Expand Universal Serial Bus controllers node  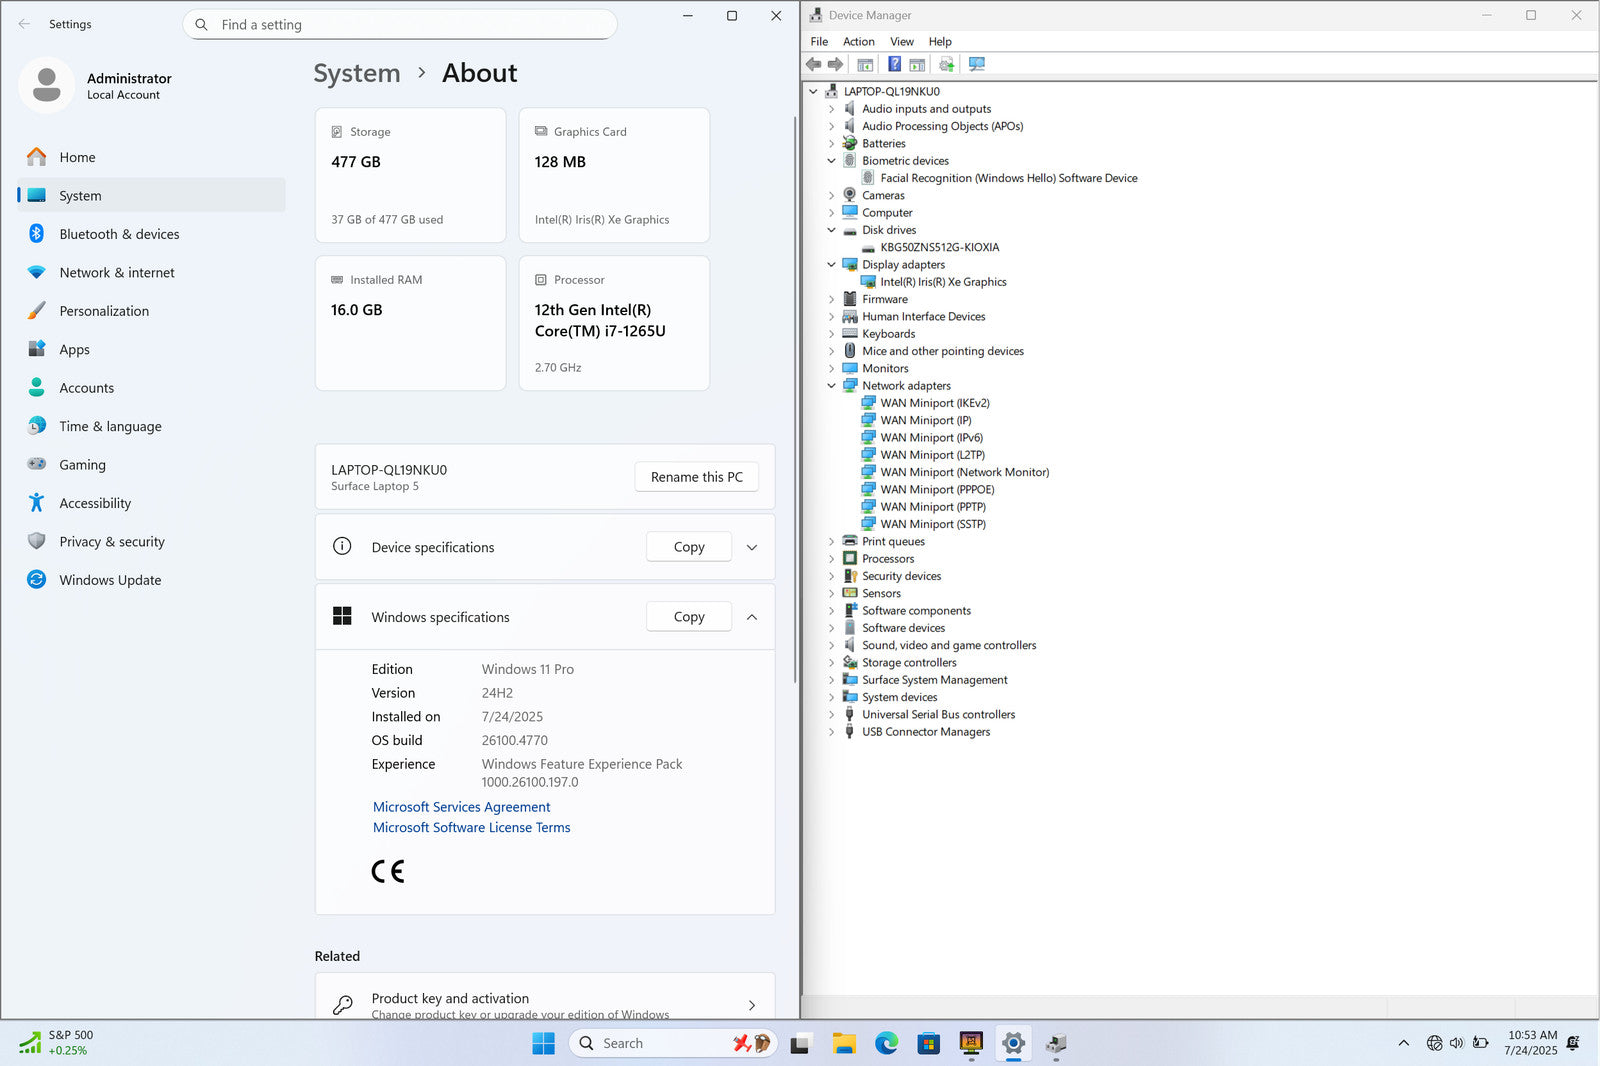point(831,715)
